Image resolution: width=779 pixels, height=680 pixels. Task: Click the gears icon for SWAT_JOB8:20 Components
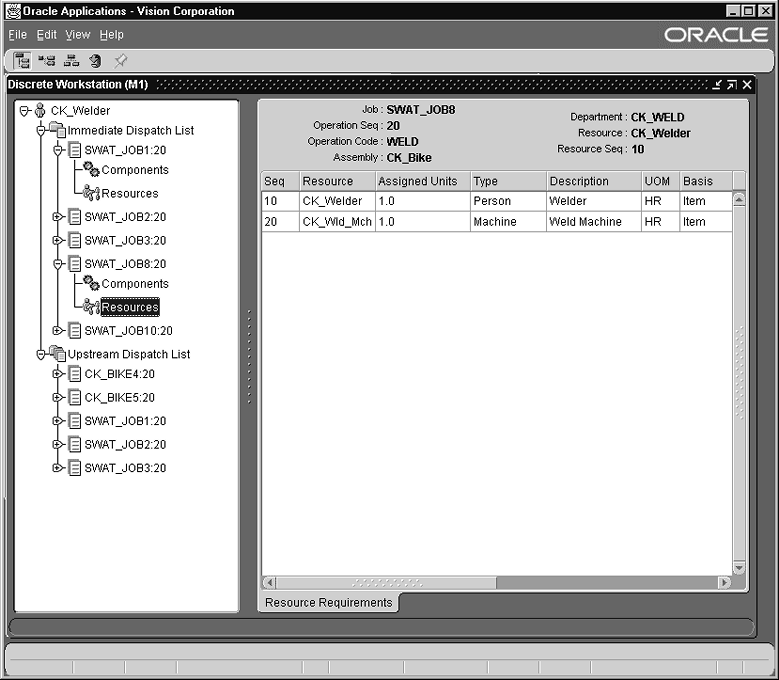point(91,283)
